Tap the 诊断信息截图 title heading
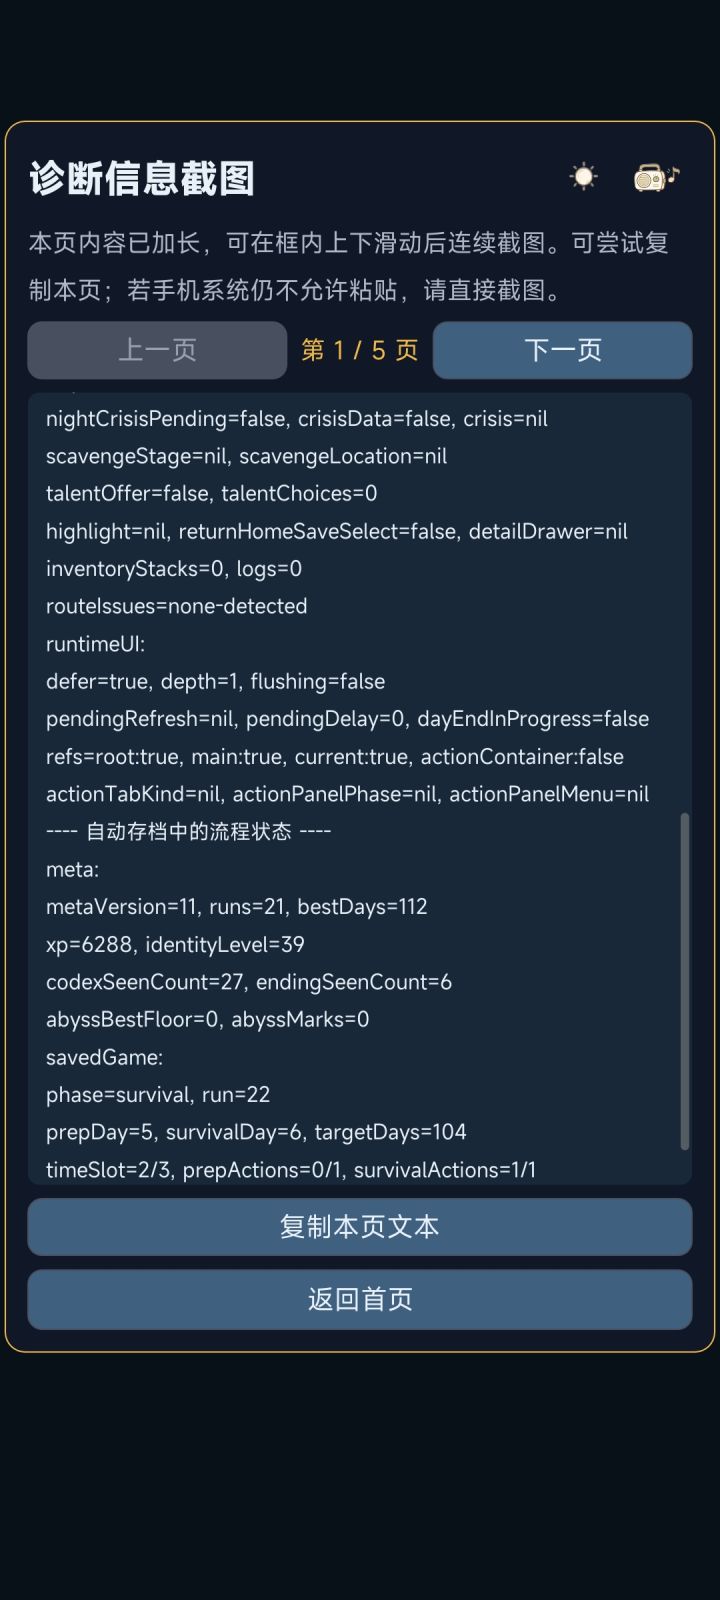The width and height of the screenshot is (720, 1600). point(142,178)
